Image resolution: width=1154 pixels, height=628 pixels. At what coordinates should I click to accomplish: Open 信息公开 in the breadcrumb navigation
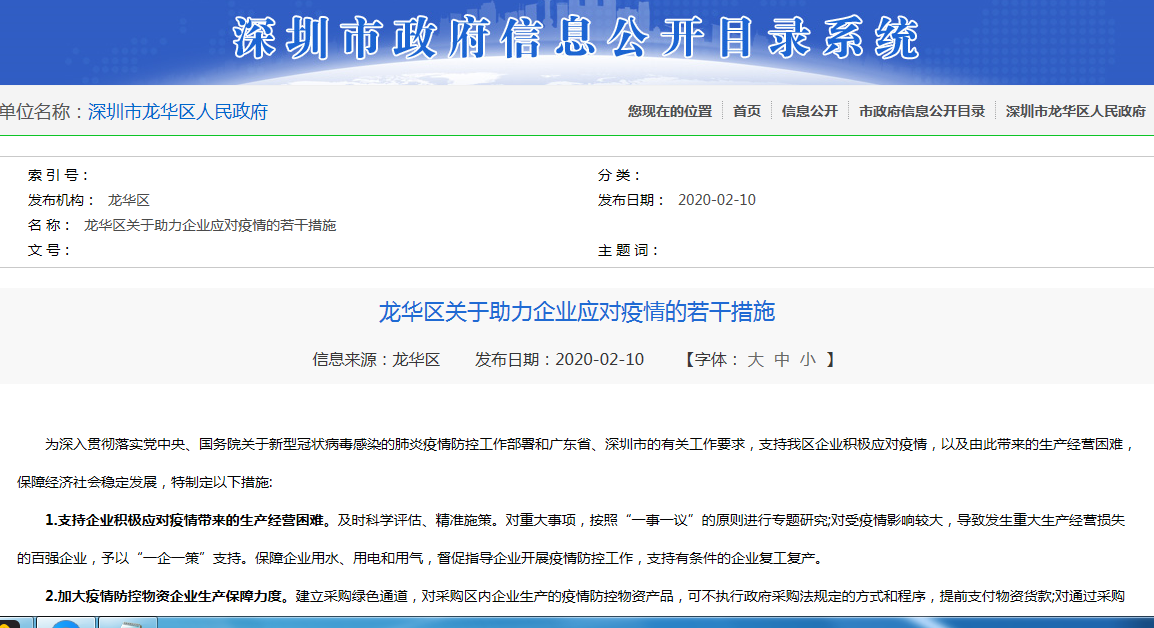tap(809, 111)
